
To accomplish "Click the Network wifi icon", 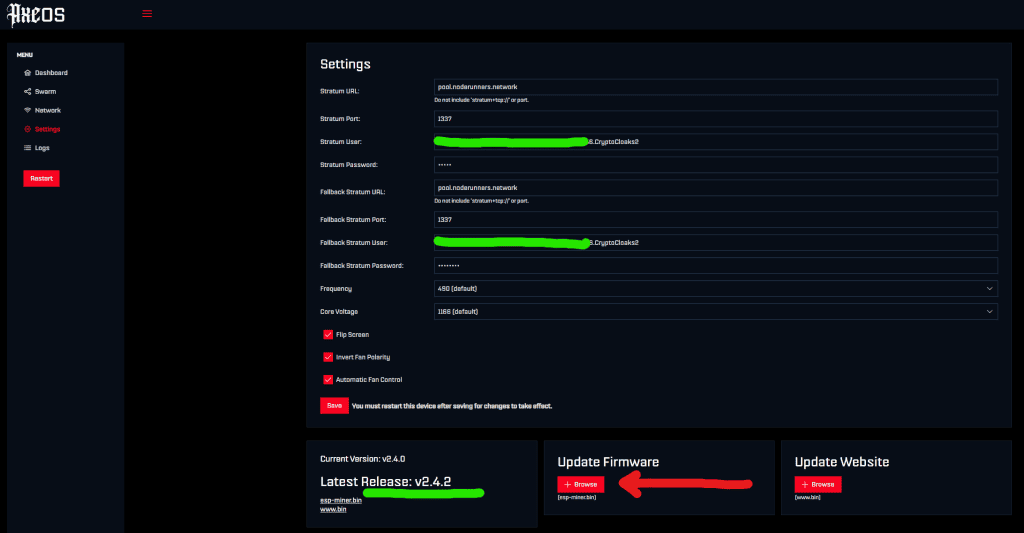I will coord(27,110).
